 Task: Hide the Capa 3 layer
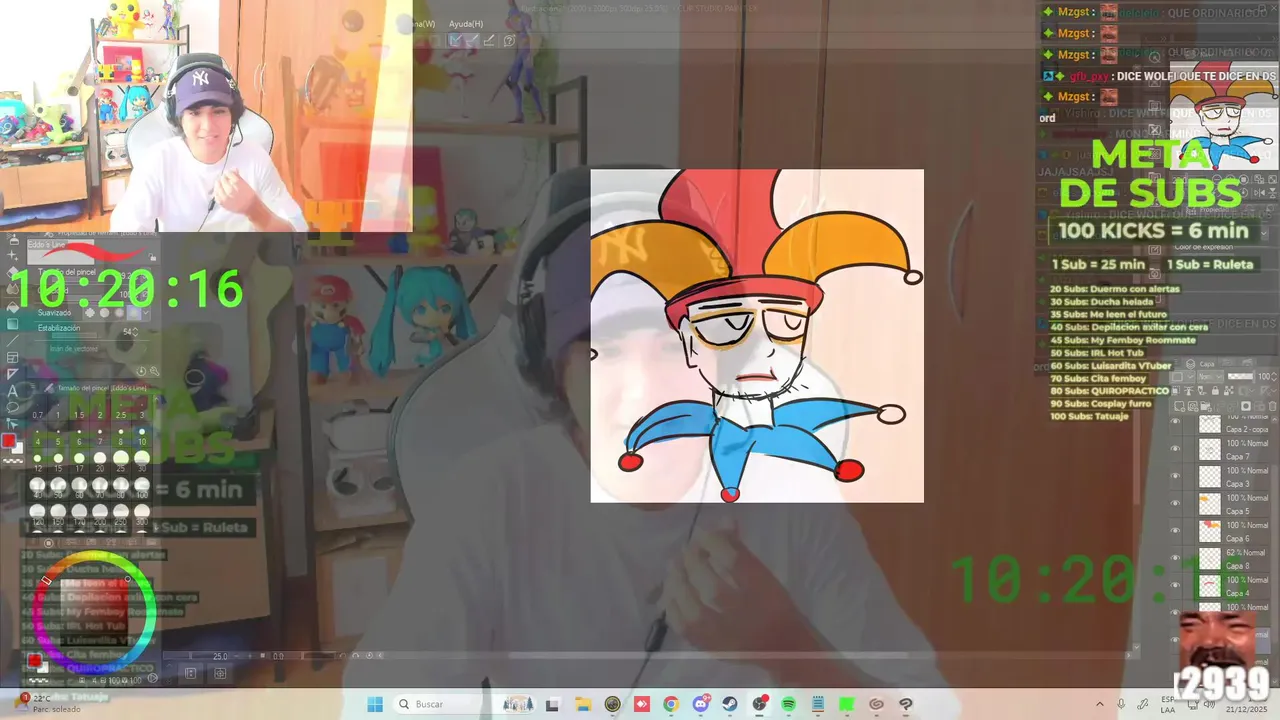pos(1176,477)
